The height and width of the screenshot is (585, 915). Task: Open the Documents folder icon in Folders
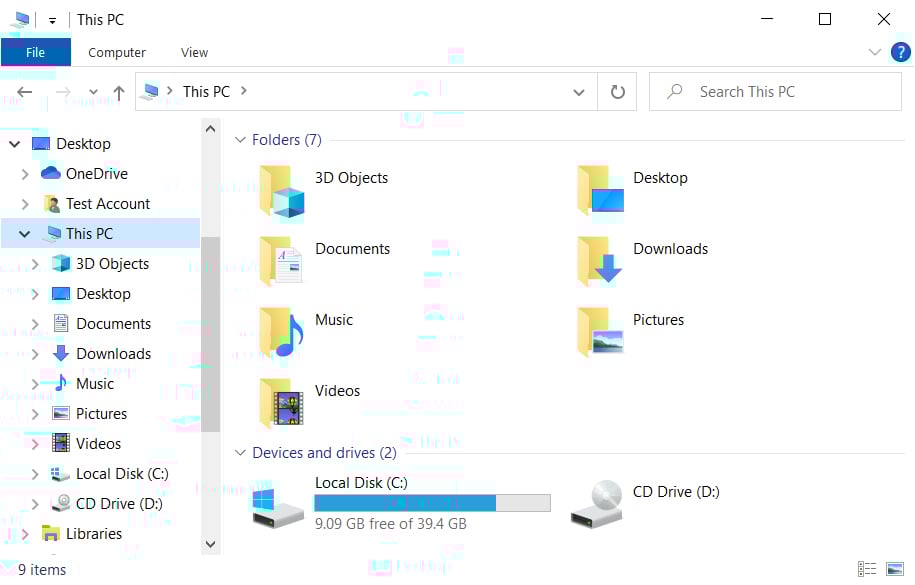click(281, 262)
